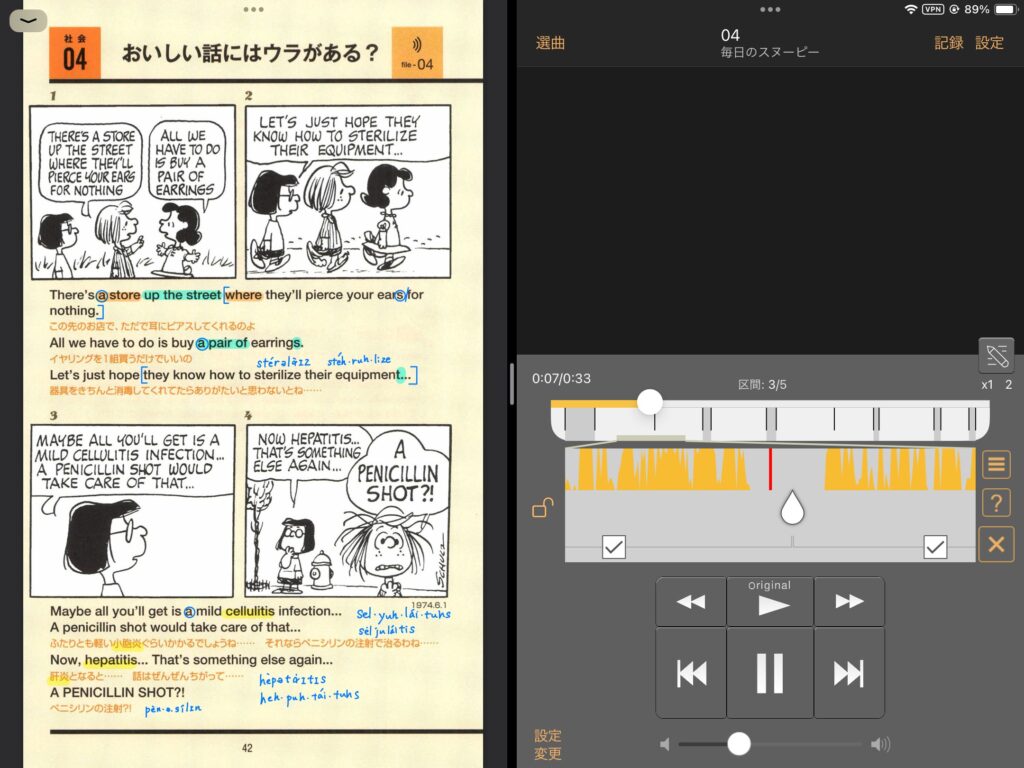
Task: Open the left app's three-dot multitasking menu
Action: (x=253, y=9)
